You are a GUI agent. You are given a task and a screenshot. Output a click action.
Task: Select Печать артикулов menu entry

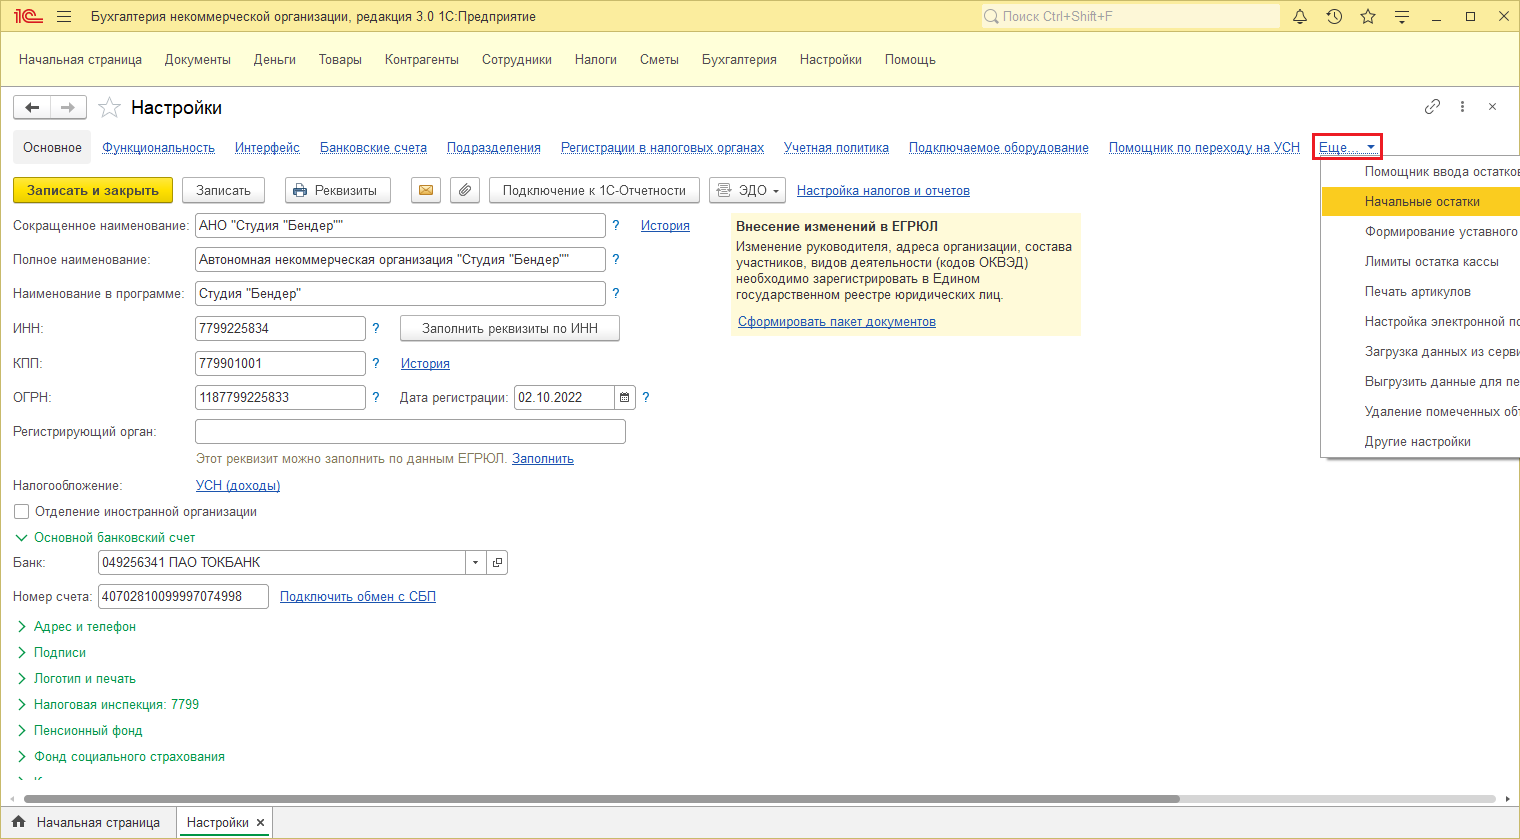pos(1421,291)
